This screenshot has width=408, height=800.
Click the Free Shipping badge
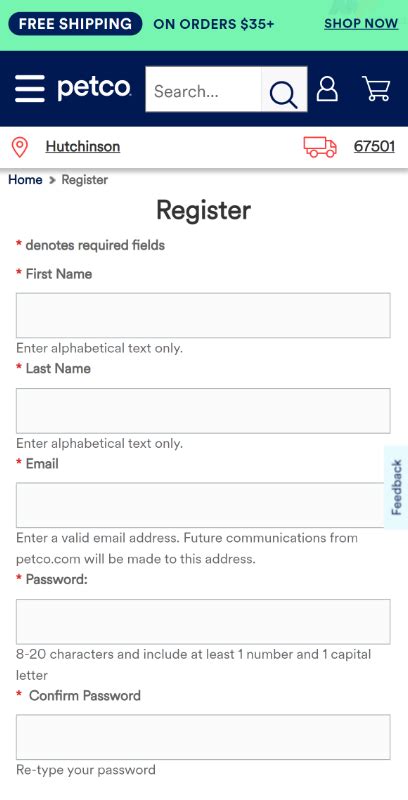point(75,23)
